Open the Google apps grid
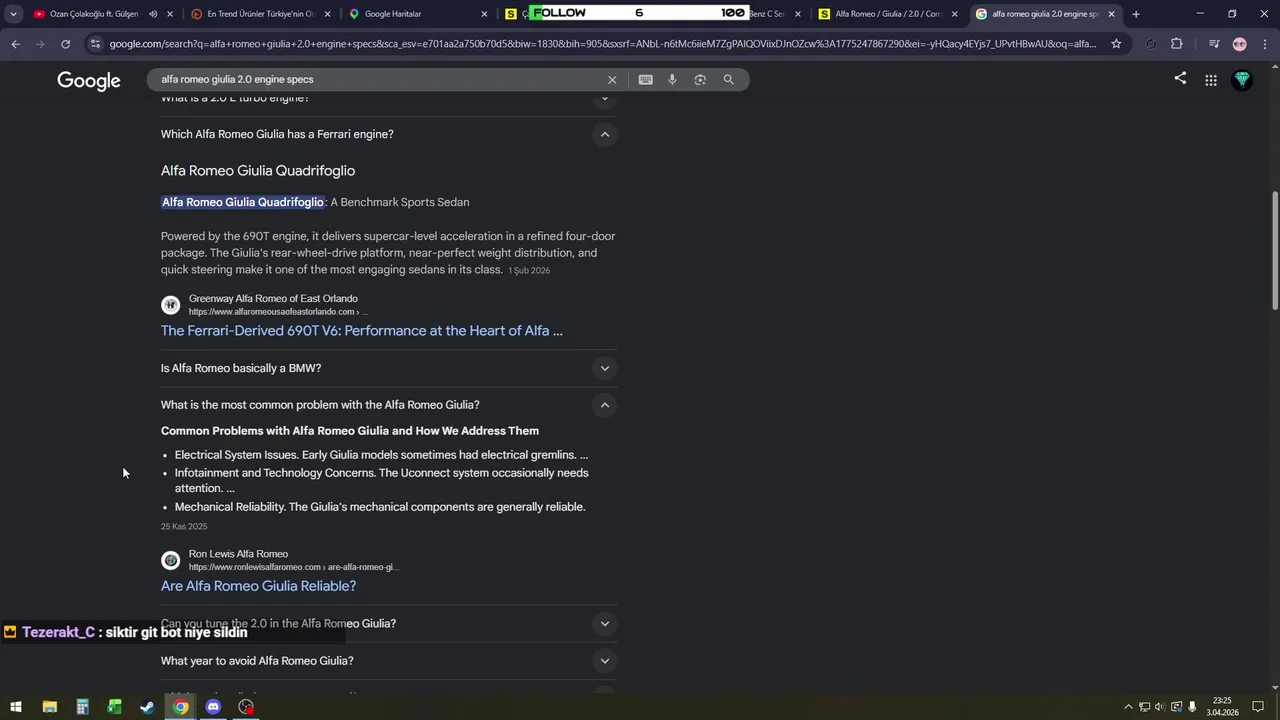This screenshot has height=720, width=1280. 1211,80
